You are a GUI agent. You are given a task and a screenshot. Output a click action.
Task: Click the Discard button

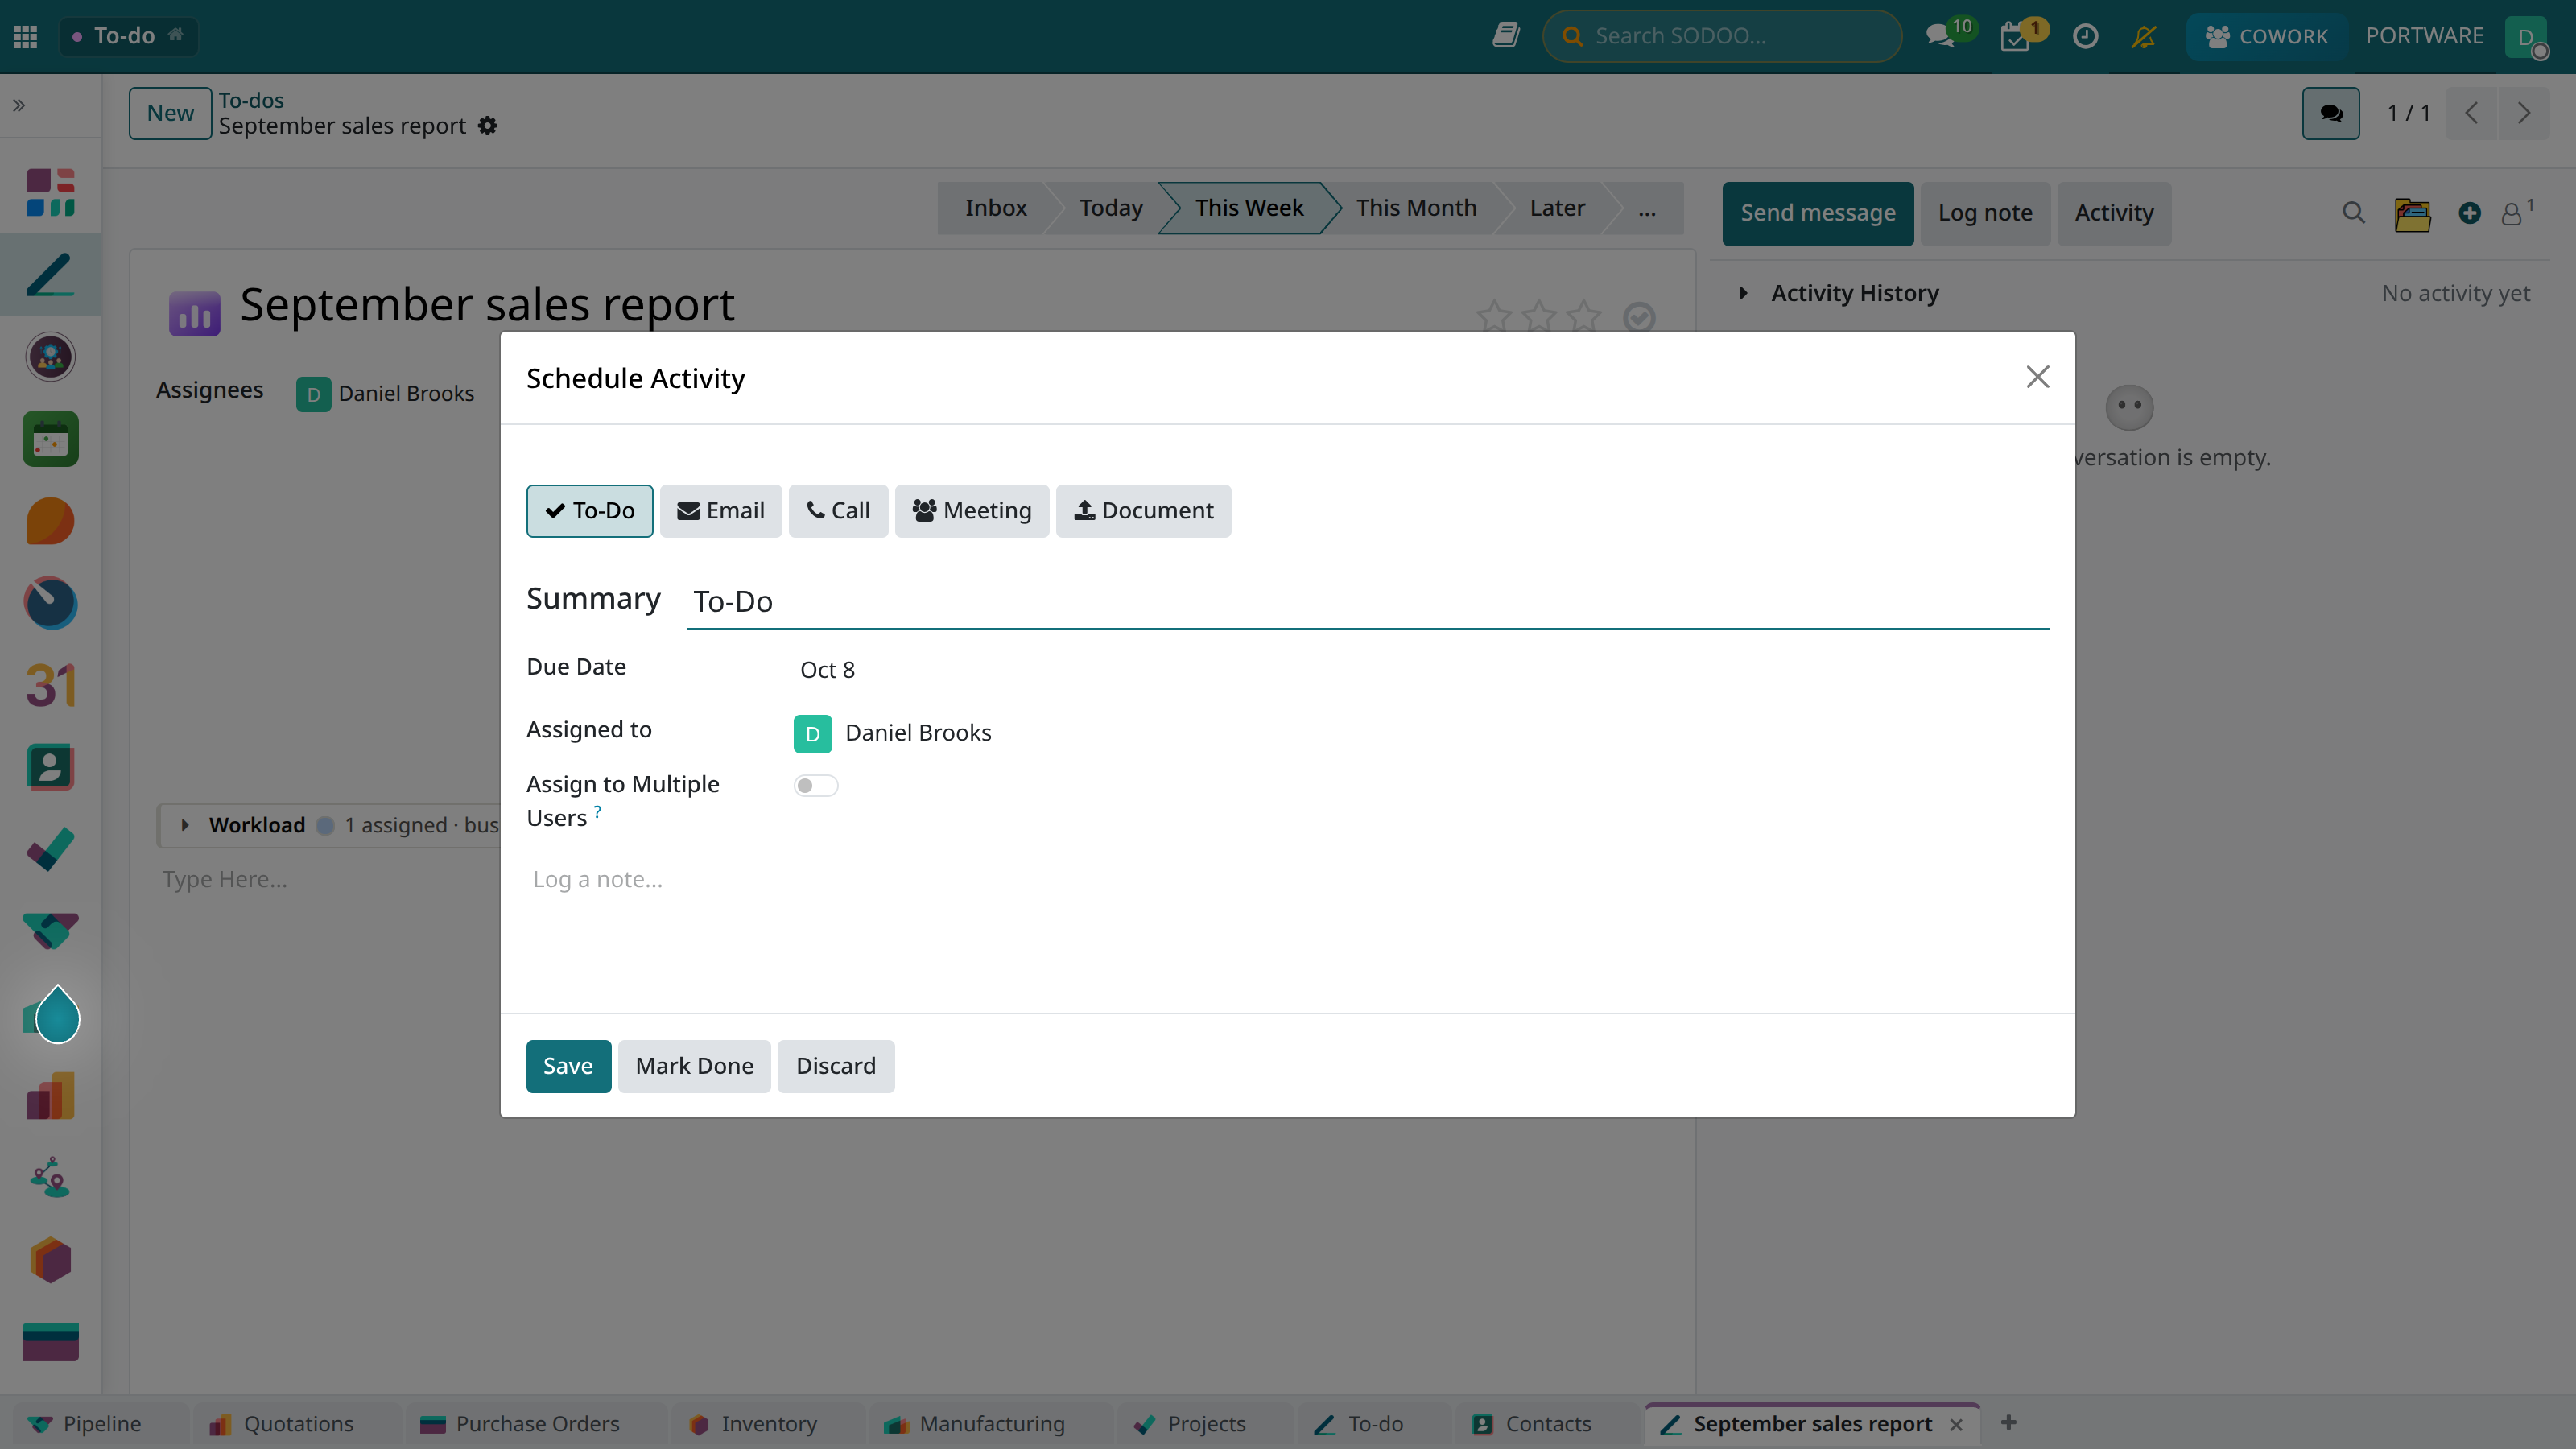coord(835,1066)
